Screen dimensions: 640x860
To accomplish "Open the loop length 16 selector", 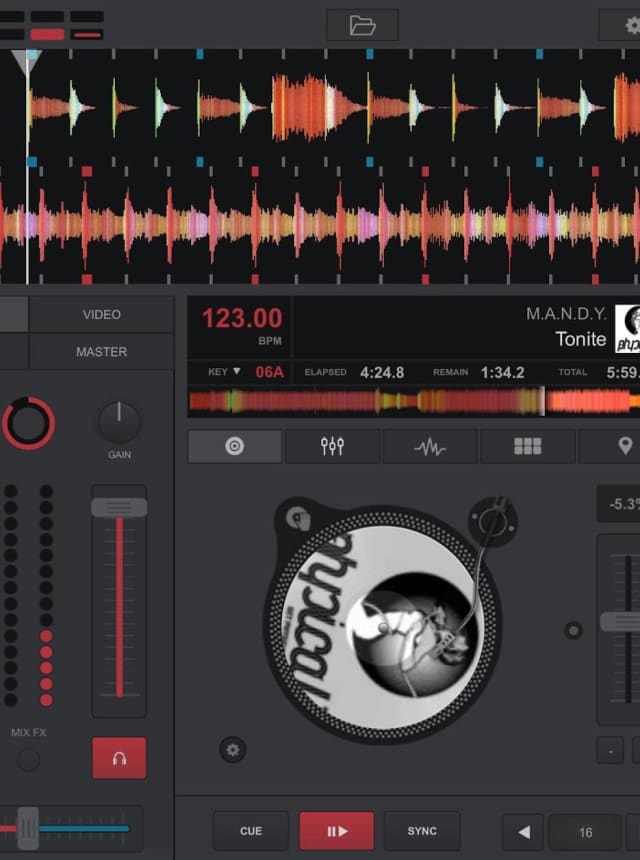I will click(x=585, y=832).
